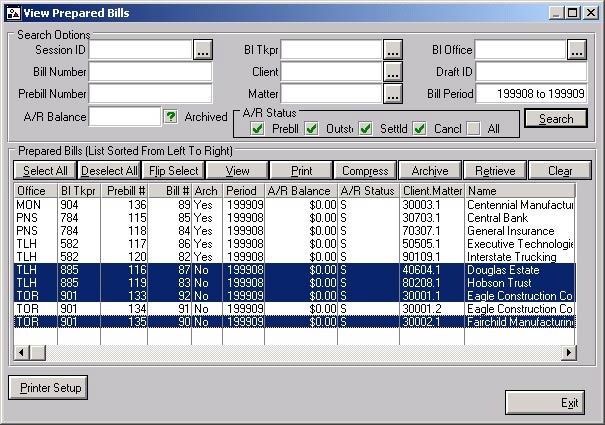The height and width of the screenshot is (425, 605).
Task: Click the Compress button
Action: click(x=365, y=170)
